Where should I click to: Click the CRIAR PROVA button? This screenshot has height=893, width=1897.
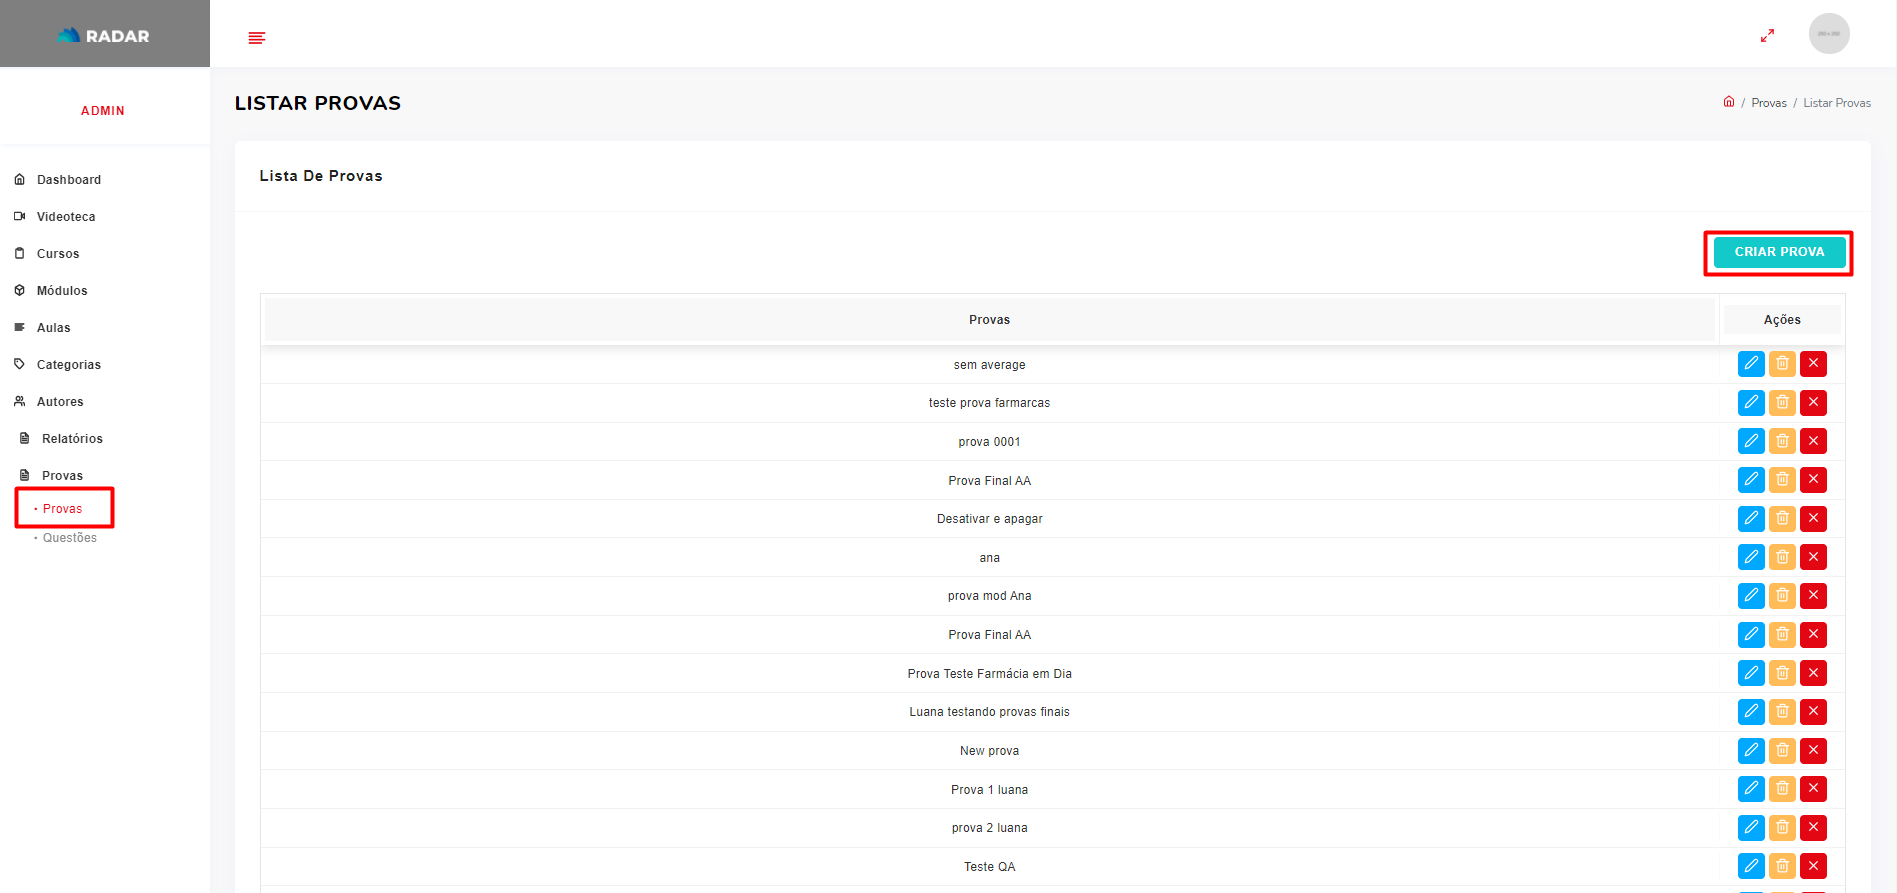click(x=1778, y=252)
